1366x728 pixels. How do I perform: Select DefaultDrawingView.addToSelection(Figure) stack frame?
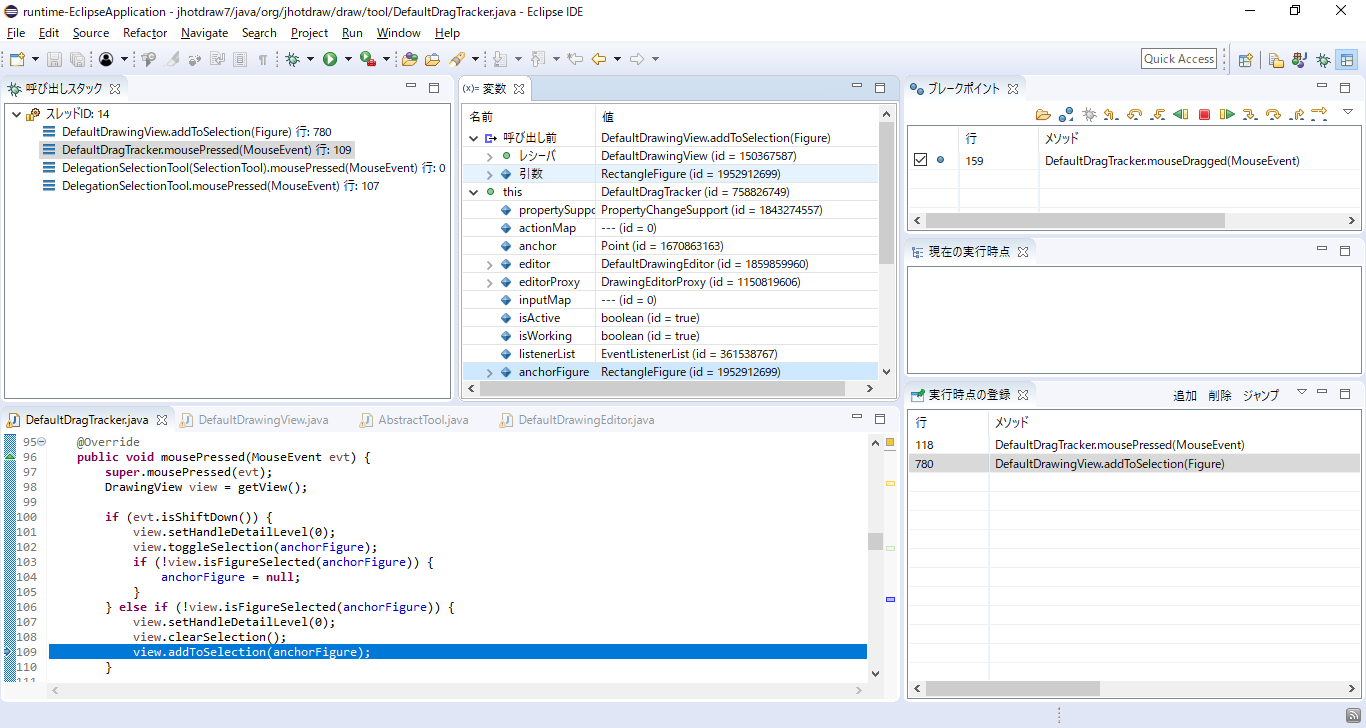pos(196,132)
